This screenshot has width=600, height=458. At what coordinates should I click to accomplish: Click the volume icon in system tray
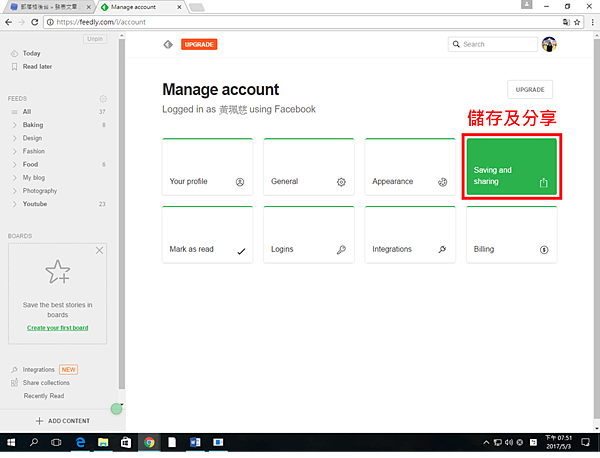(509, 442)
